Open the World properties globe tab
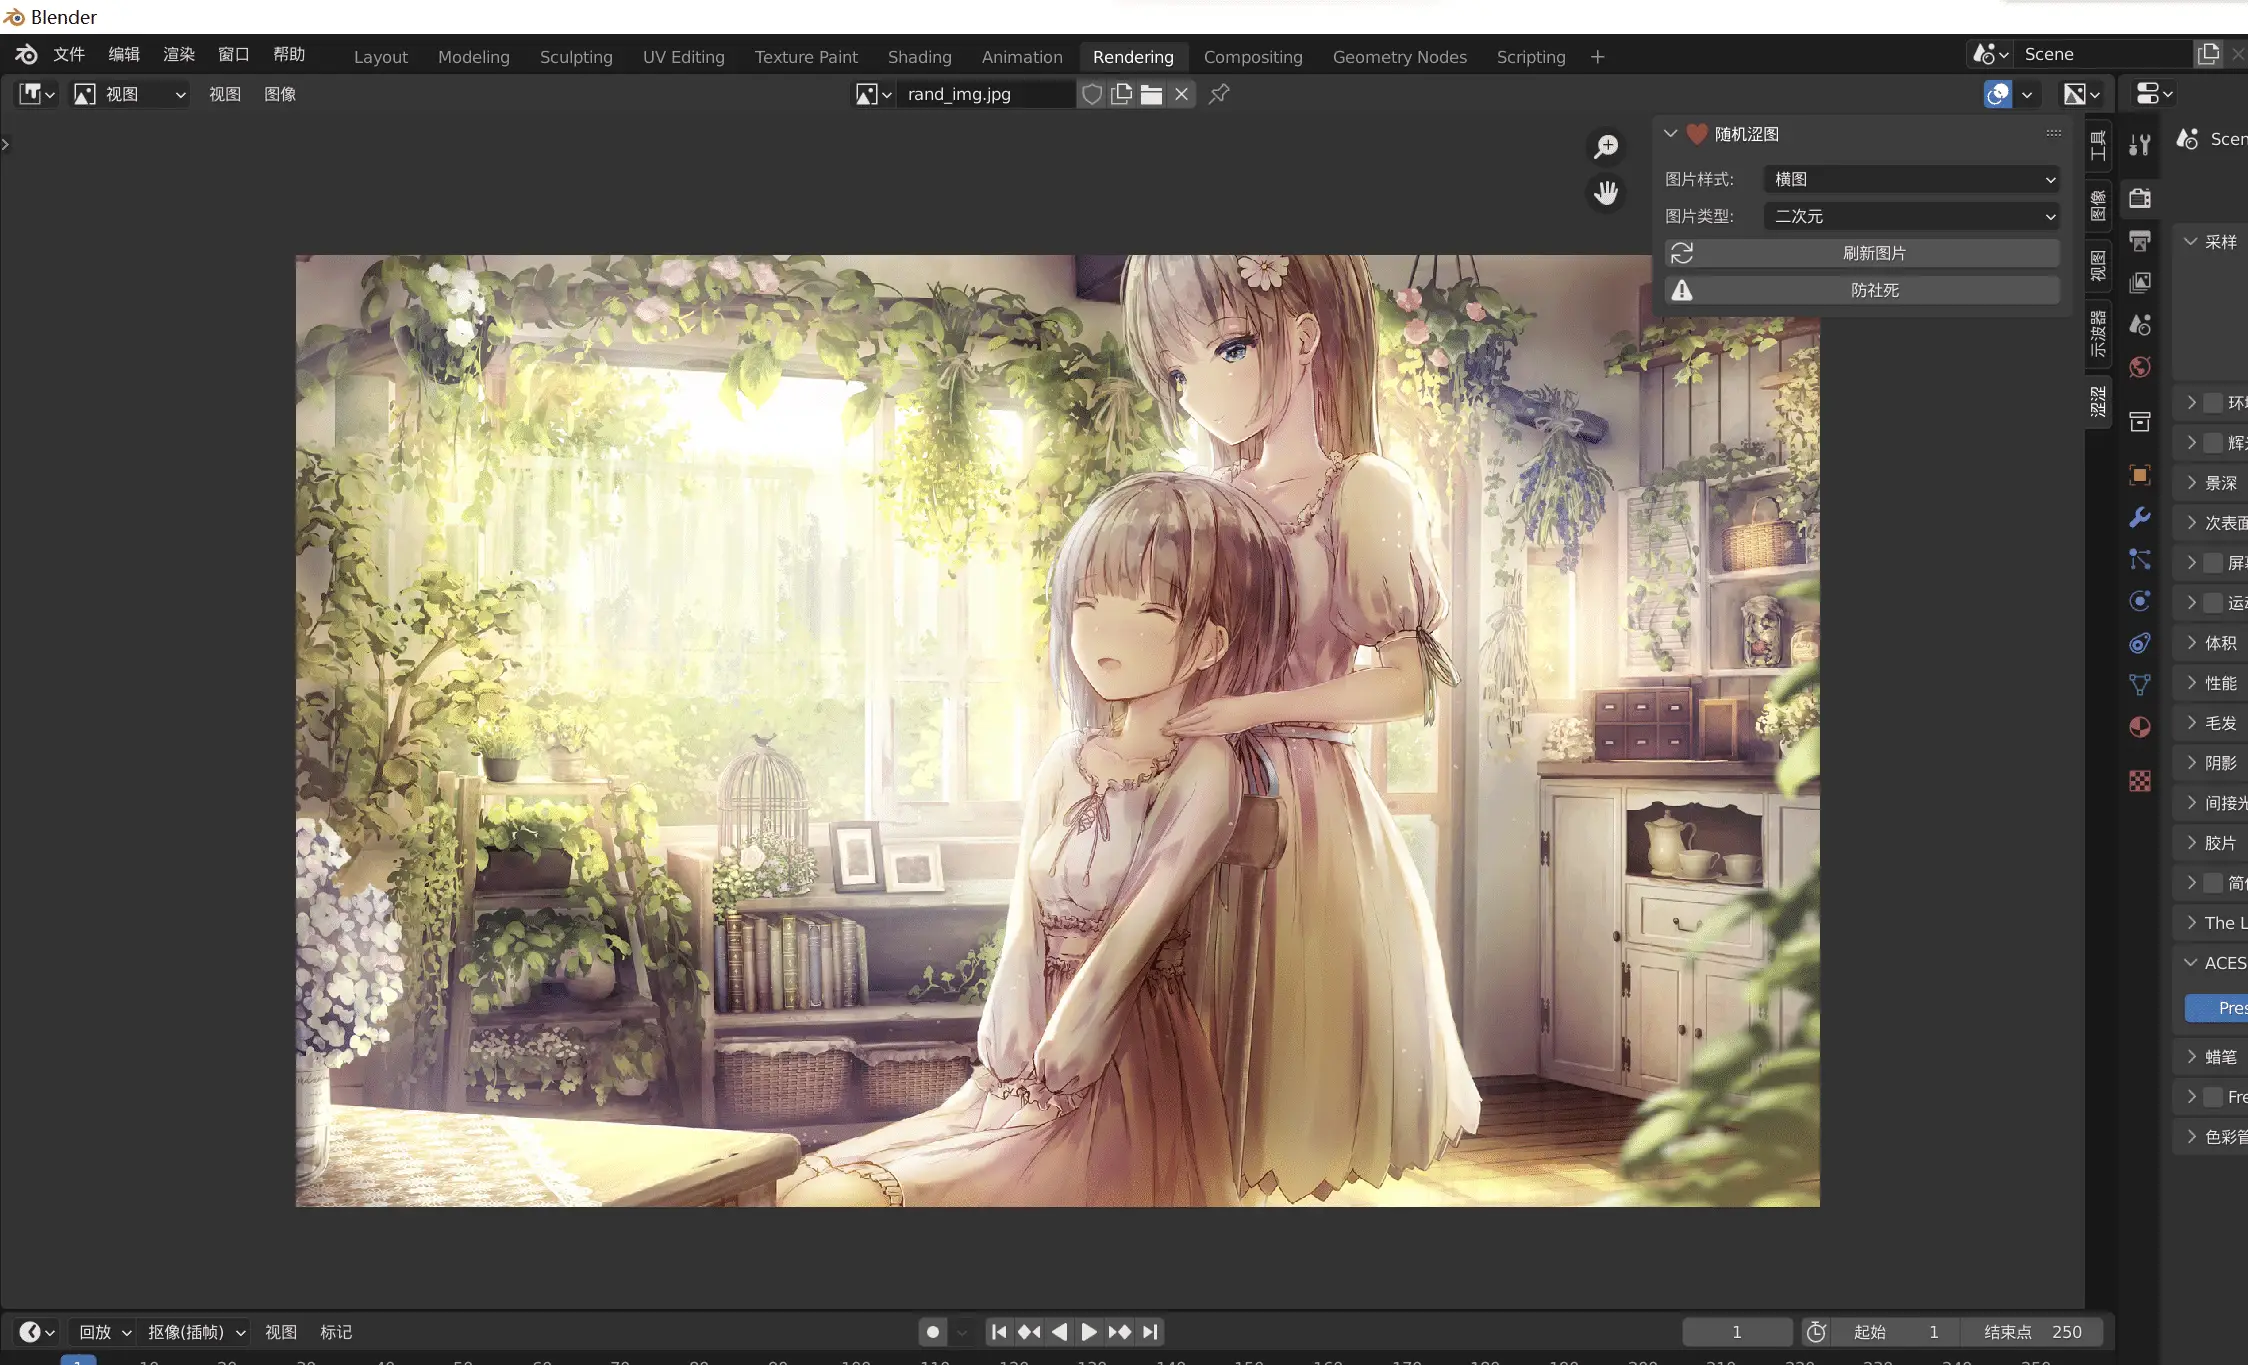Screen dimensions: 2248x1365 click(2139, 367)
